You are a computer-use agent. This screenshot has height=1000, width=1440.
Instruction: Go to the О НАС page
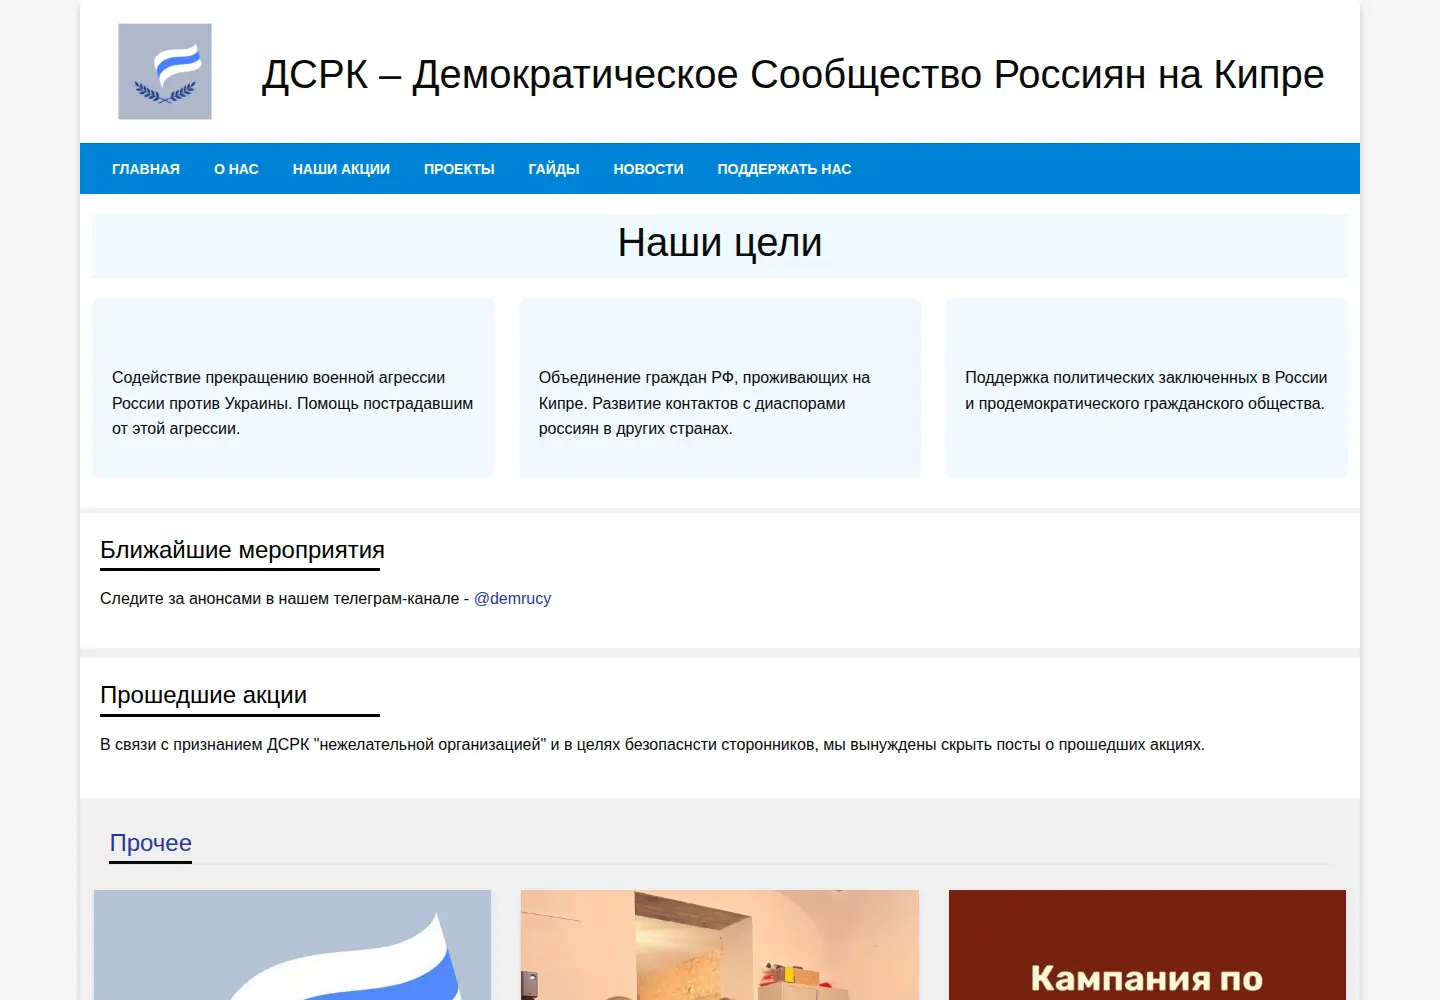point(236,169)
